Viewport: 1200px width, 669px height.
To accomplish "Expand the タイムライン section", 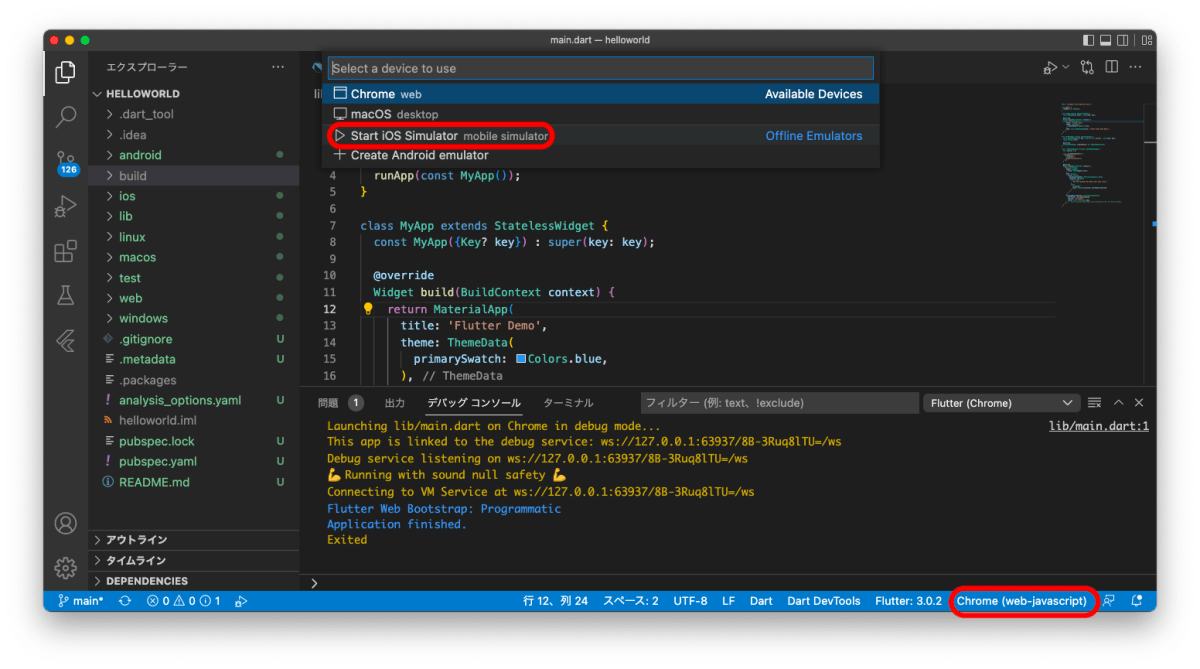I will 194,561.
